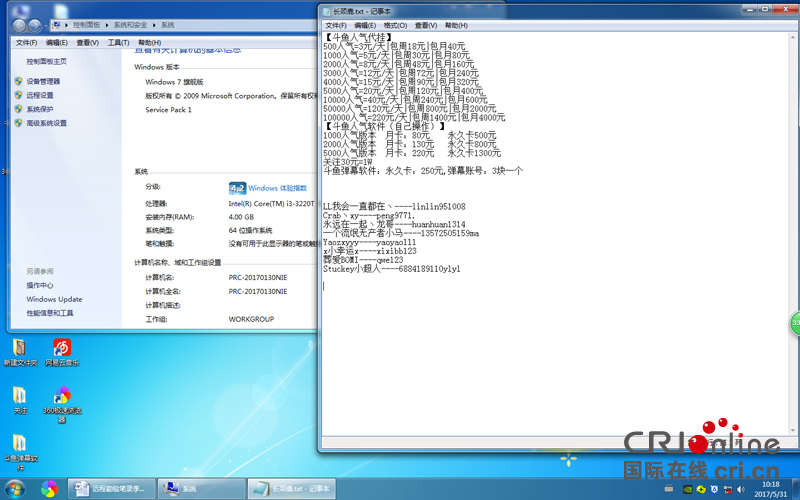Viewport: 800px width, 500px height.
Task: Go to 控制面板主页 in the left pane
Action: [46, 61]
